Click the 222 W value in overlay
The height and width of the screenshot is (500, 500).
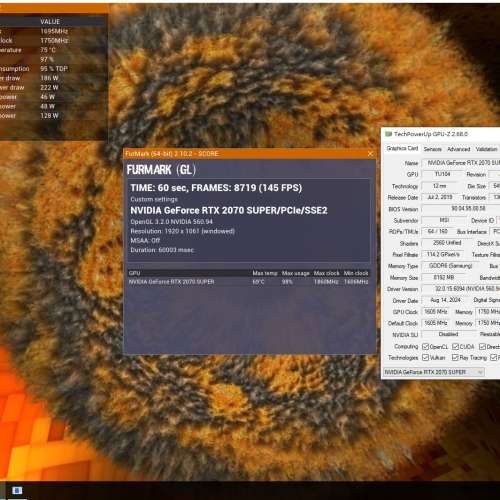pyautogui.click(x=49, y=87)
